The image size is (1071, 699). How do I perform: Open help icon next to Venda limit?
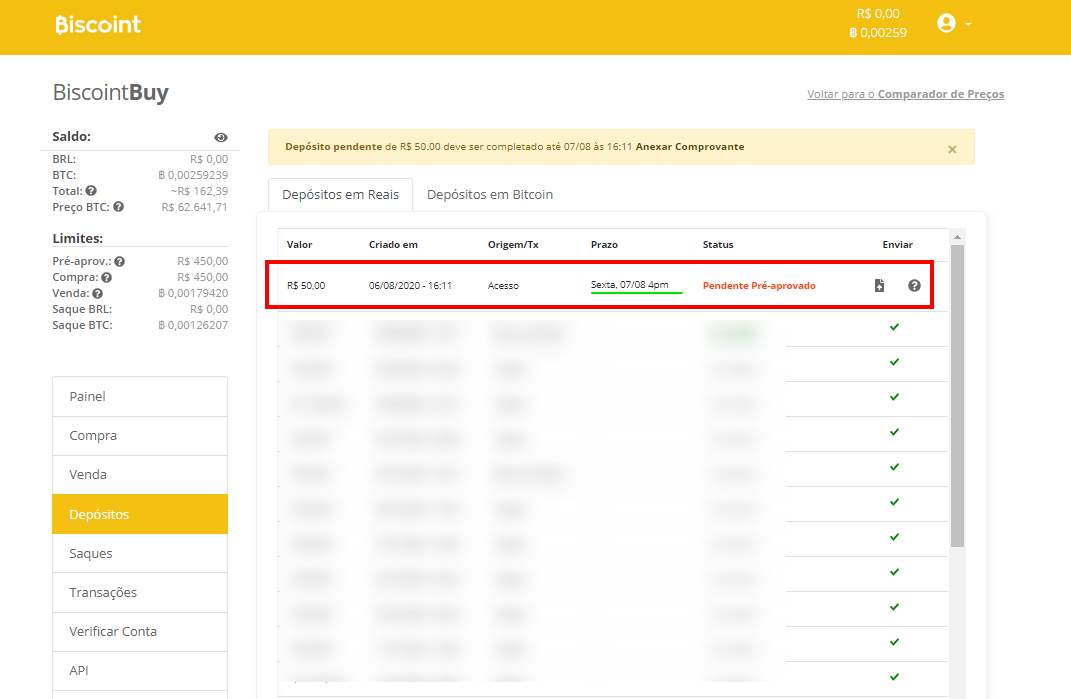pyautogui.click(x=98, y=294)
